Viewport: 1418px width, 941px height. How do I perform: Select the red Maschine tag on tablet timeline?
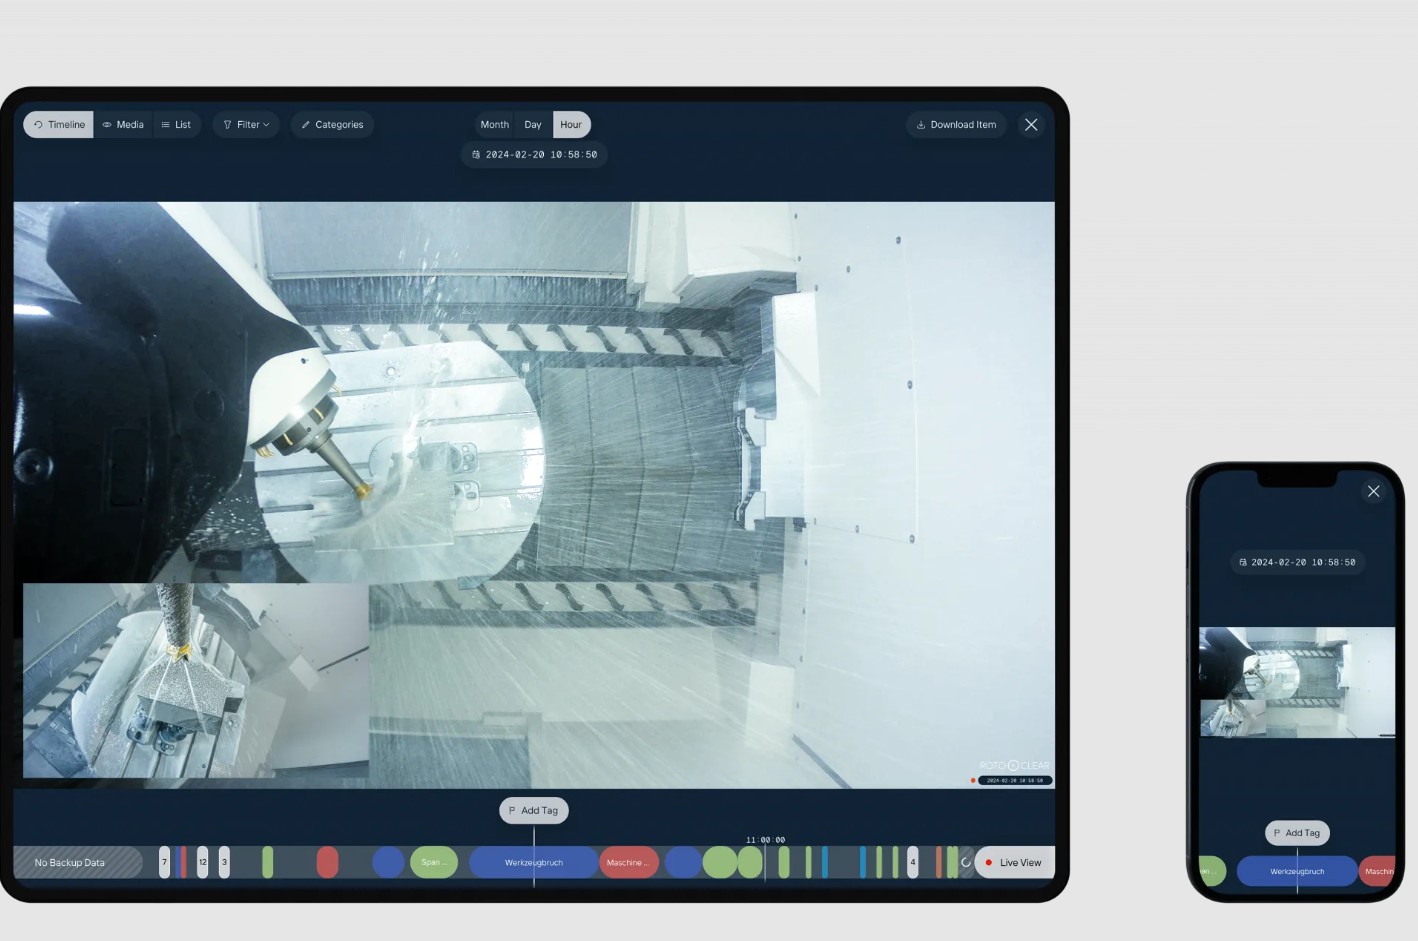point(628,862)
